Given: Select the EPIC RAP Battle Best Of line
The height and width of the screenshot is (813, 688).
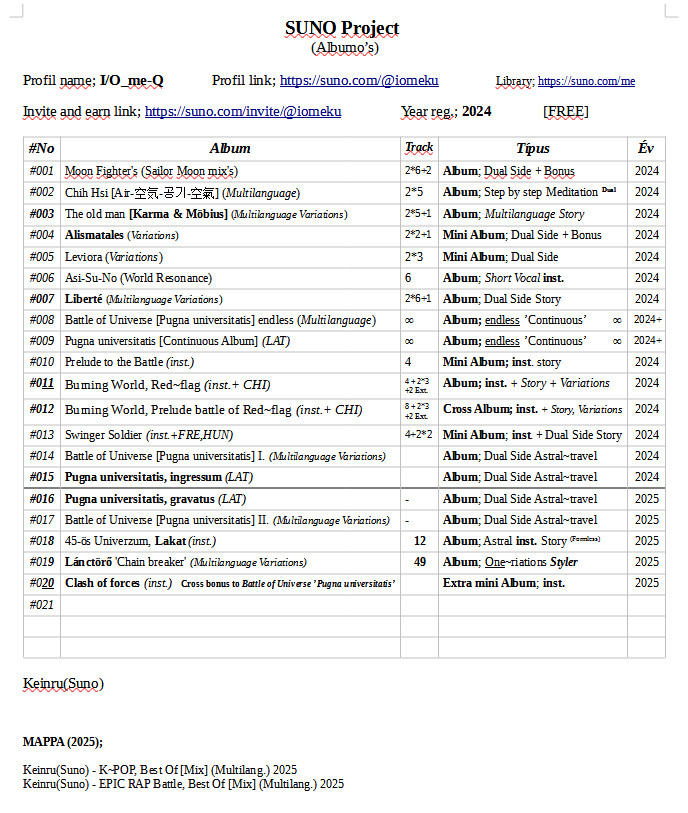Looking at the screenshot, I should coord(183,784).
